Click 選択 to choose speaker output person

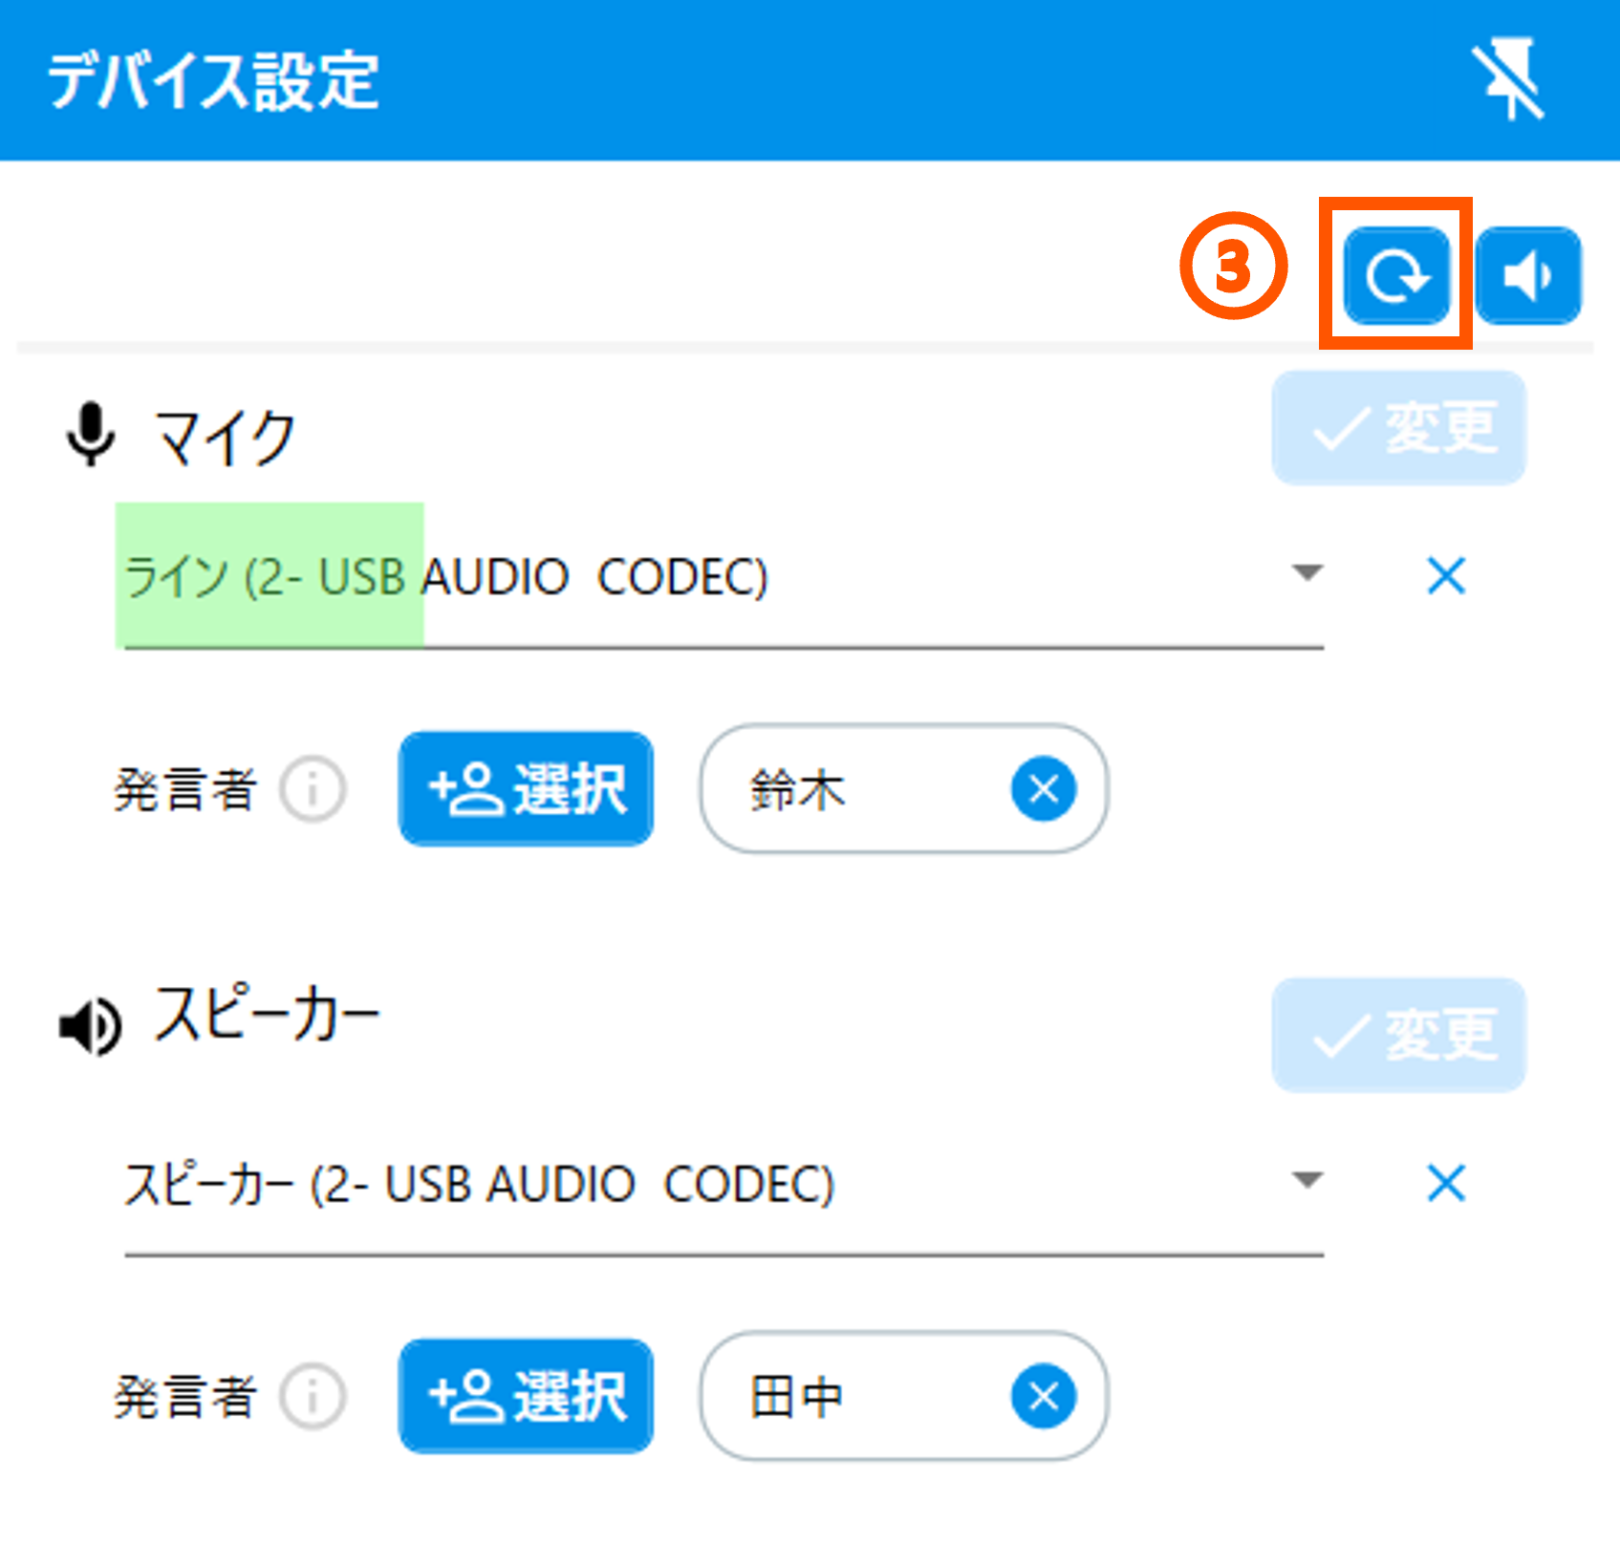tap(526, 1396)
